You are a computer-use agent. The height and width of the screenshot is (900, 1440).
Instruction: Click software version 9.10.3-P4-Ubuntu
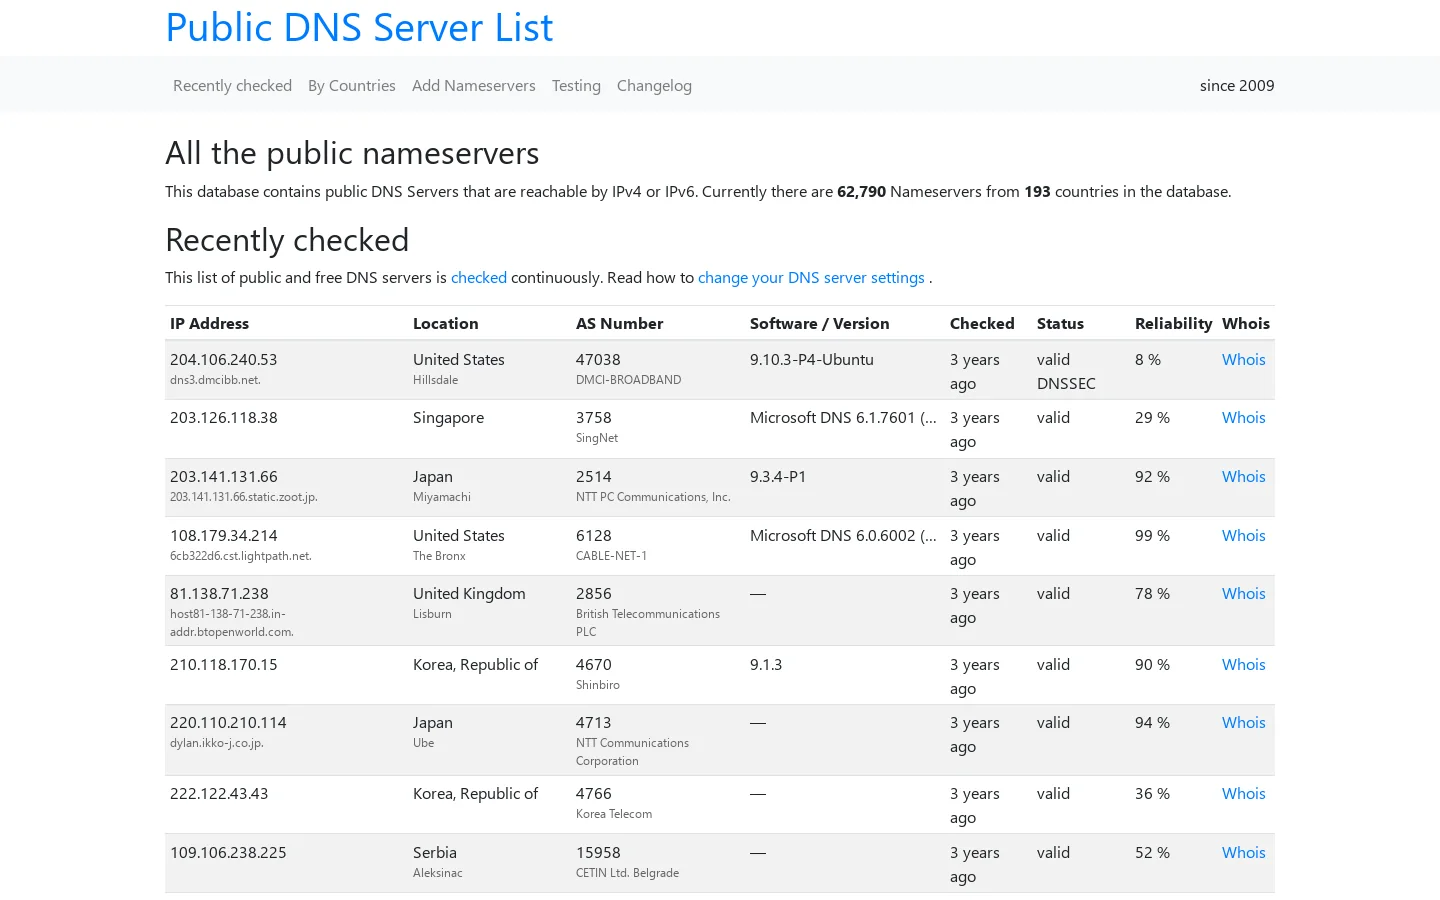pyautogui.click(x=811, y=359)
